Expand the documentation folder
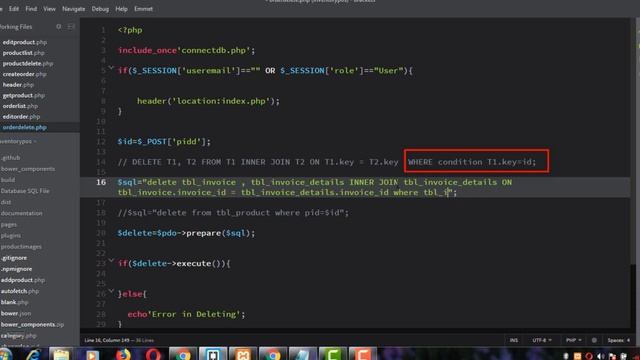 [21, 213]
